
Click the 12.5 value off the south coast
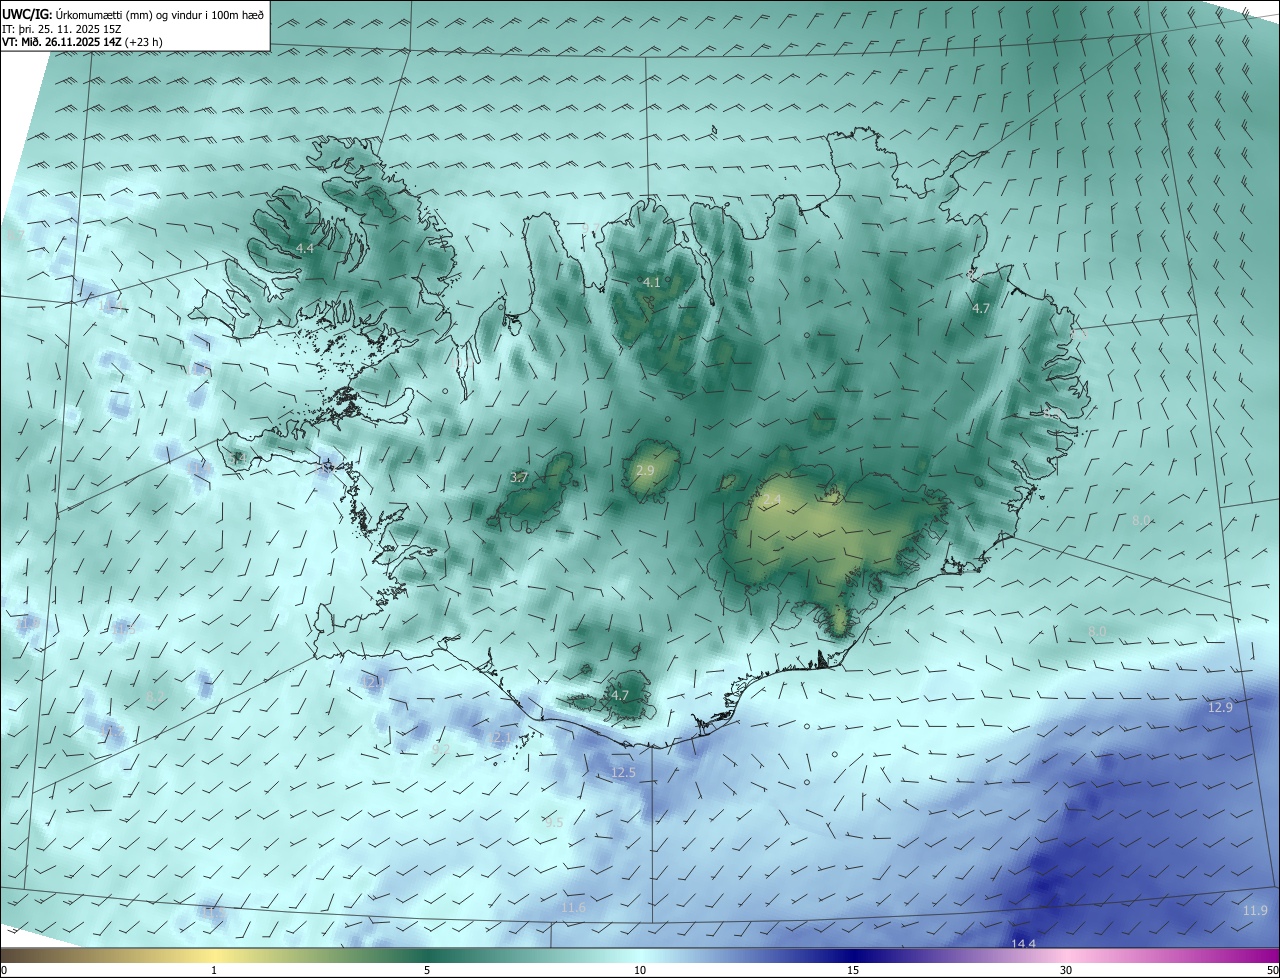pyautogui.click(x=623, y=772)
